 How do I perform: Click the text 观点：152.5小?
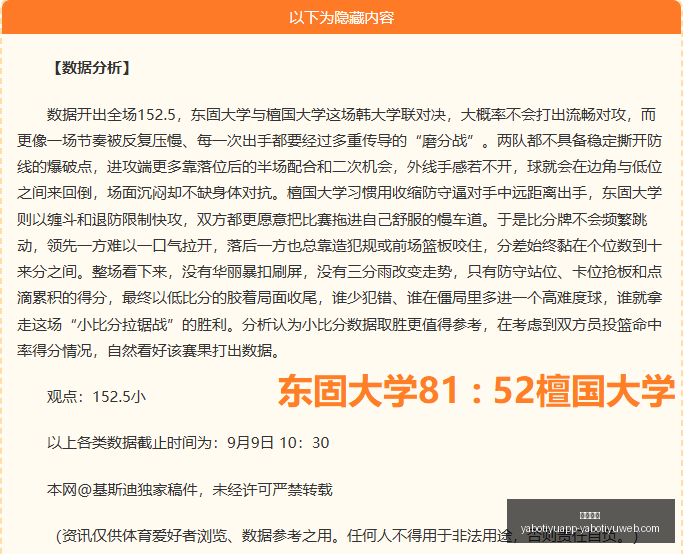[96, 396]
